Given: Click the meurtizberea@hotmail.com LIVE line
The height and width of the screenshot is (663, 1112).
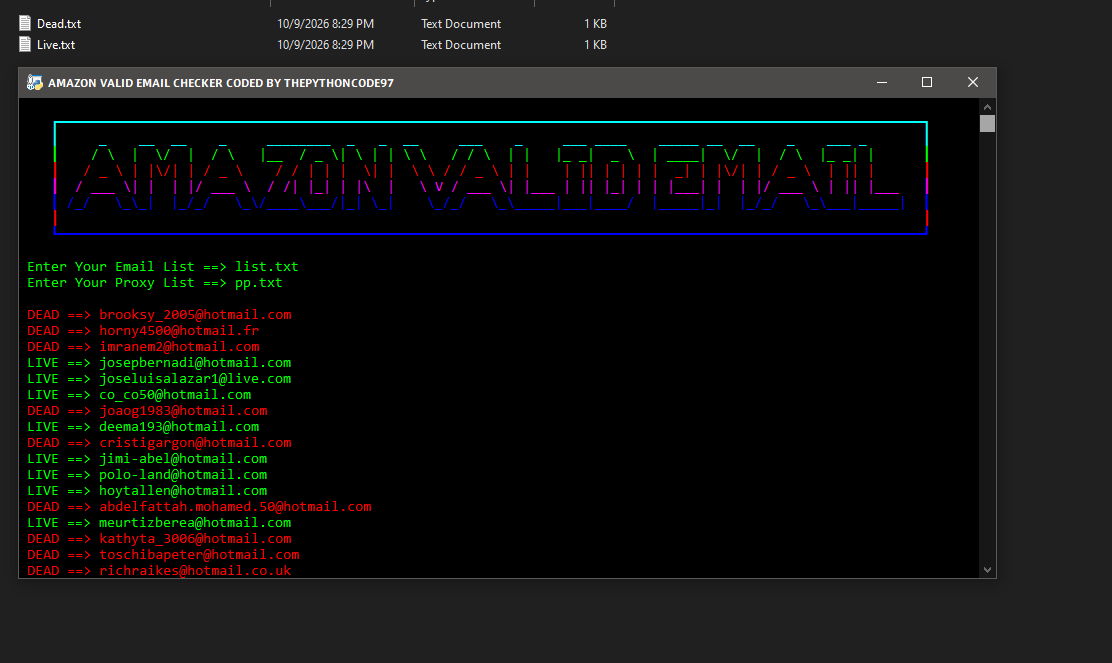Looking at the screenshot, I should pyautogui.click(x=160, y=523).
